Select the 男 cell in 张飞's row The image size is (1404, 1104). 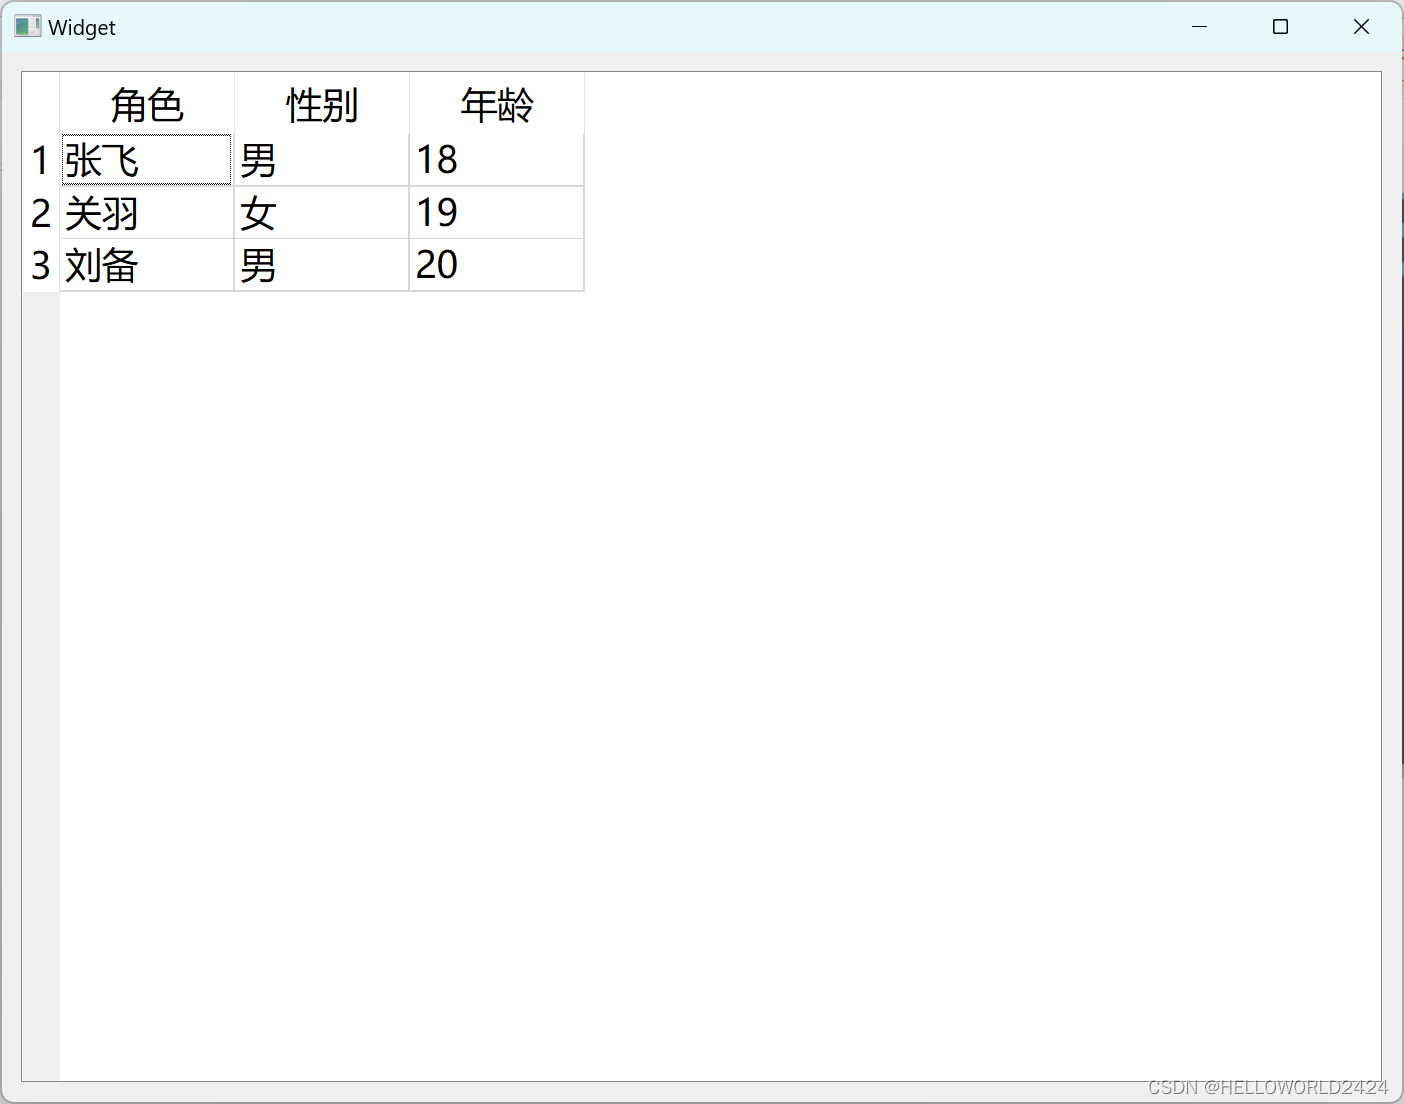(322, 160)
